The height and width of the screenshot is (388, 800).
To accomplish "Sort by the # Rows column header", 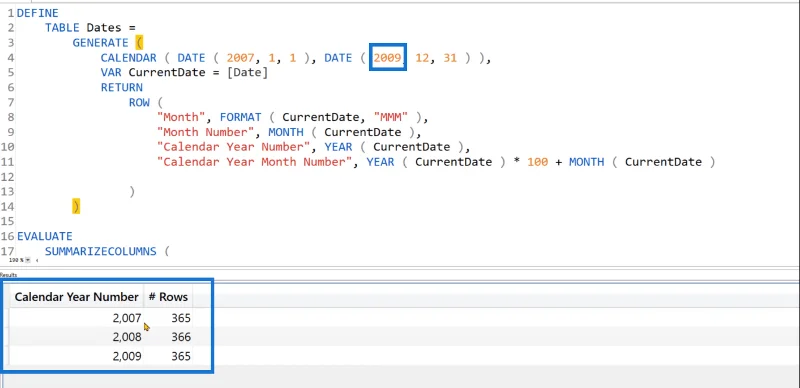I will coord(168,297).
